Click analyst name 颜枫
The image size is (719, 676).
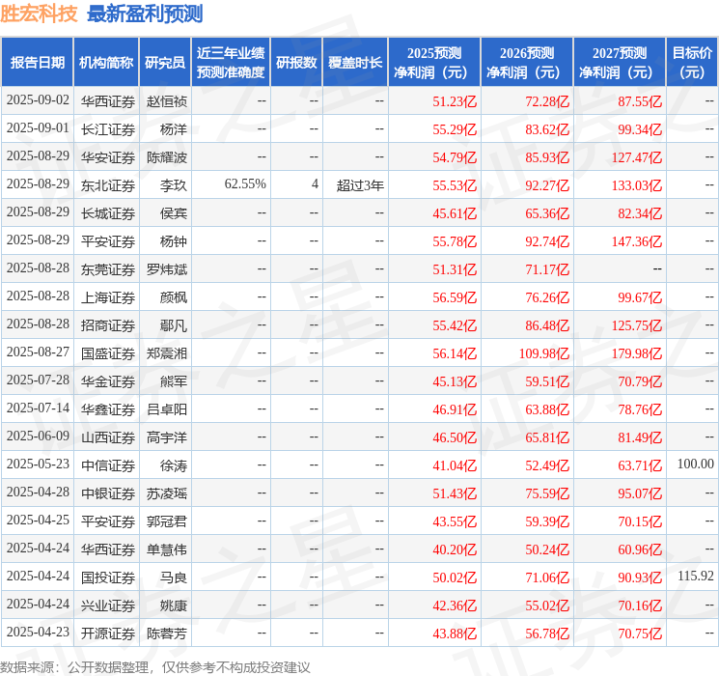coord(173,298)
